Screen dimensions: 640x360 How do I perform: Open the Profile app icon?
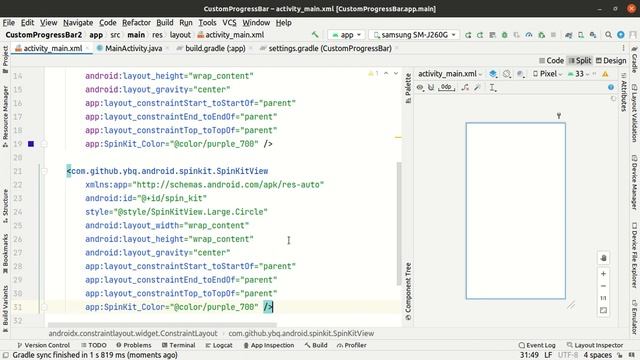point(529,35)
